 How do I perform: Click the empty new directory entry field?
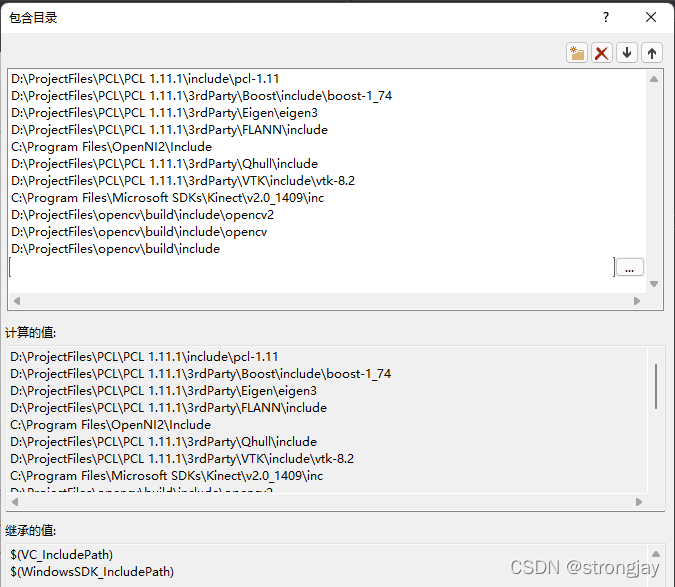(312, 267)
